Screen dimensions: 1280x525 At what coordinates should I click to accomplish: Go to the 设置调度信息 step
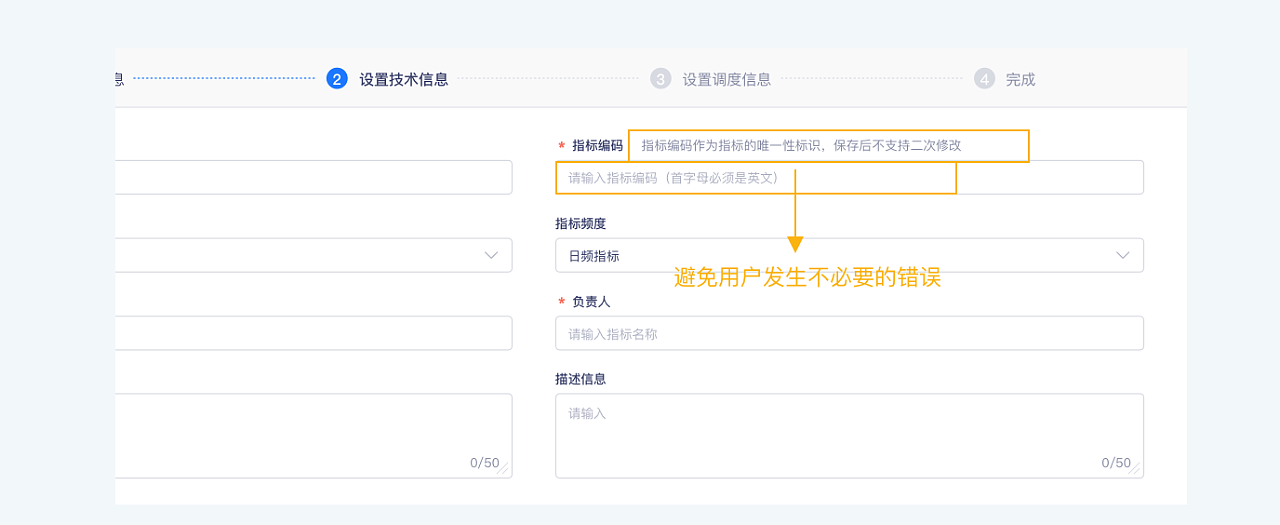click(727, 80)
